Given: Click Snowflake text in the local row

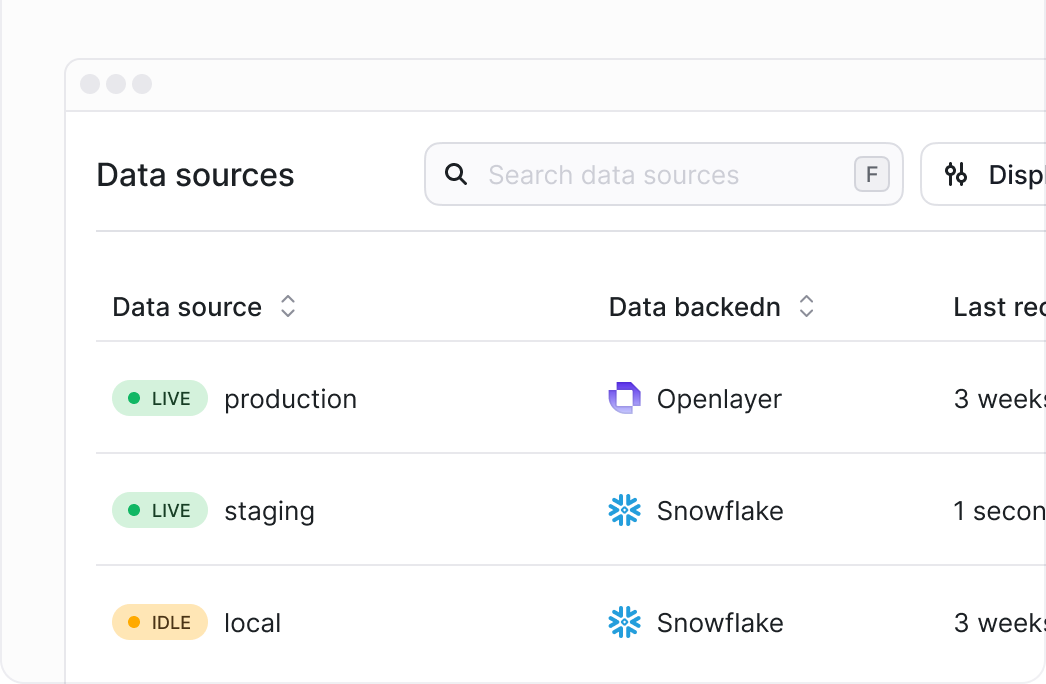Looking at the screenshot, I should [x=720, y=623].
